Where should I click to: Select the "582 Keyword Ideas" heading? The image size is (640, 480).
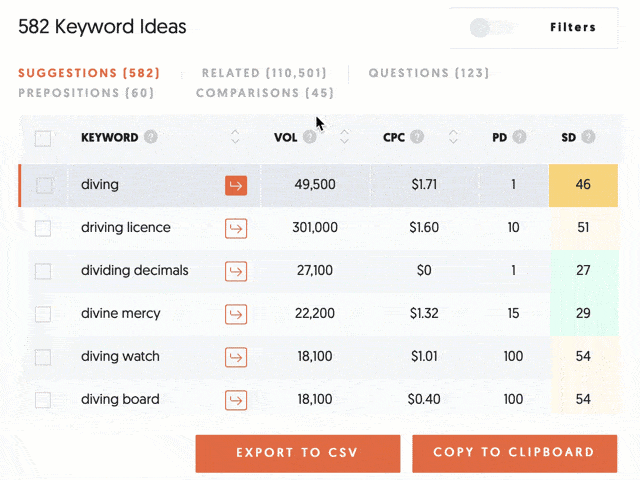click(102, 27)
